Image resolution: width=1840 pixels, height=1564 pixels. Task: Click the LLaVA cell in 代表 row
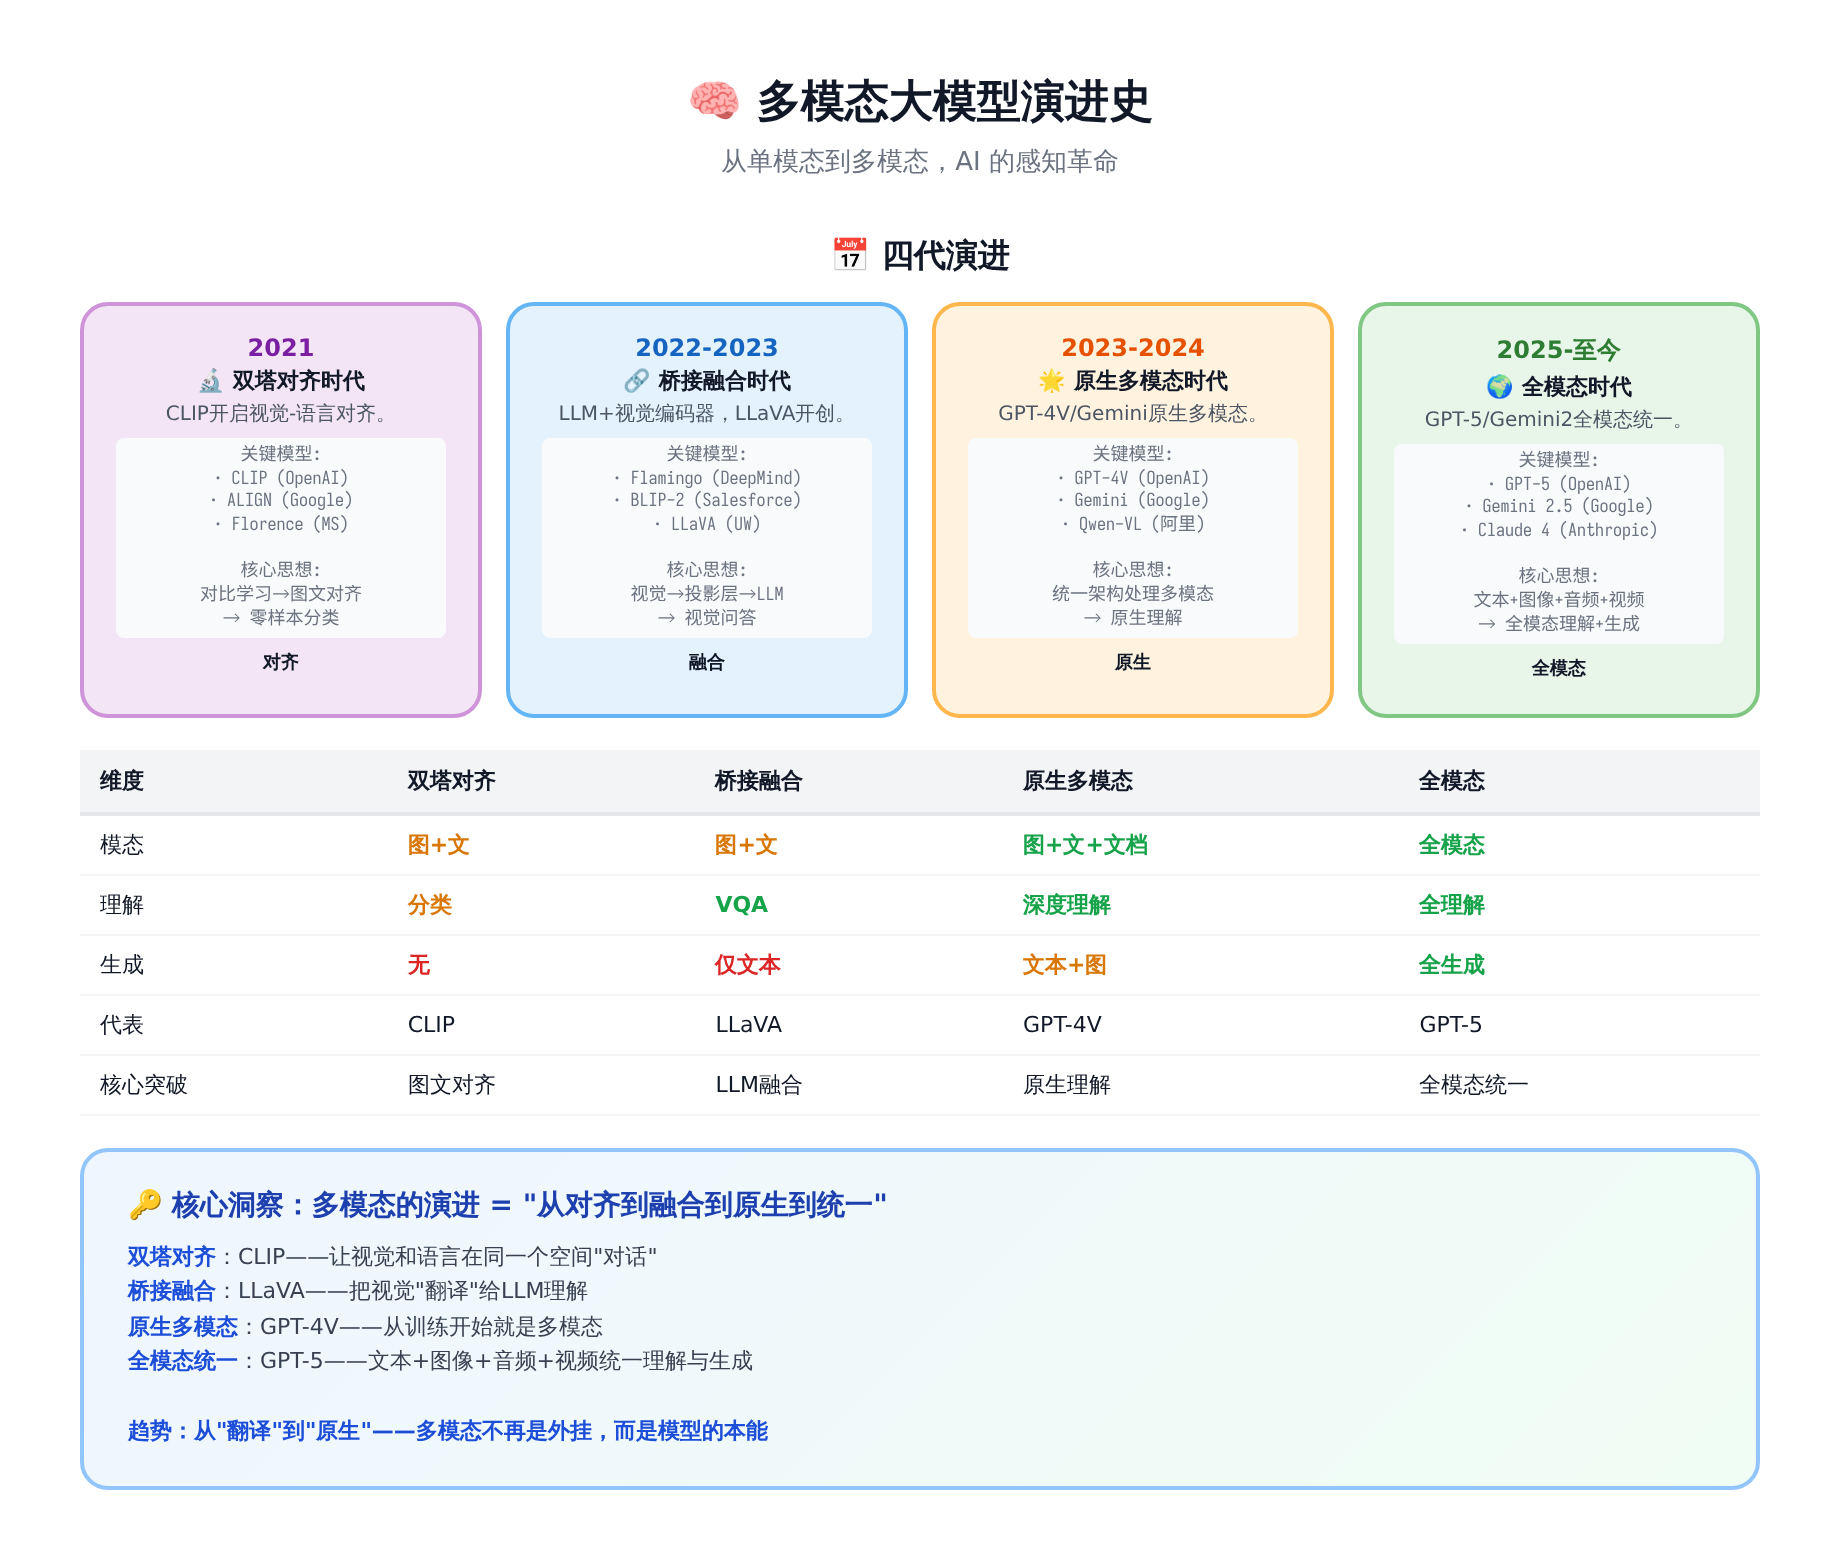pos(749,1025)
